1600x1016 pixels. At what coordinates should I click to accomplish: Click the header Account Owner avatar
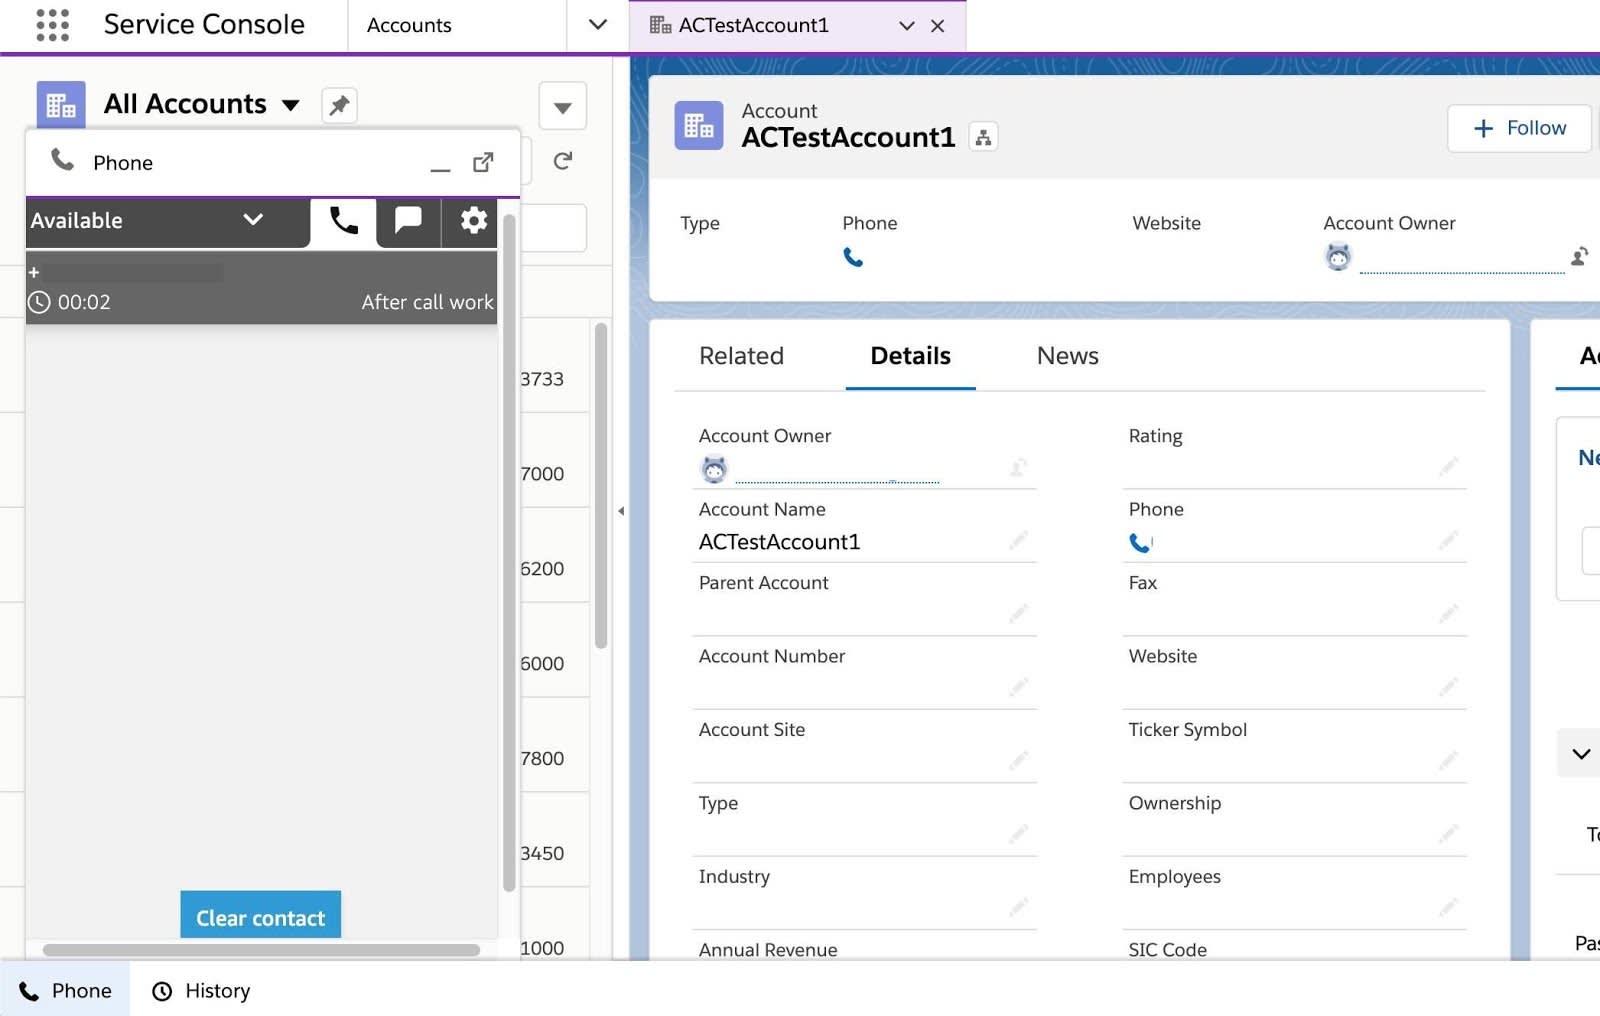click(x=1338, y=258)
